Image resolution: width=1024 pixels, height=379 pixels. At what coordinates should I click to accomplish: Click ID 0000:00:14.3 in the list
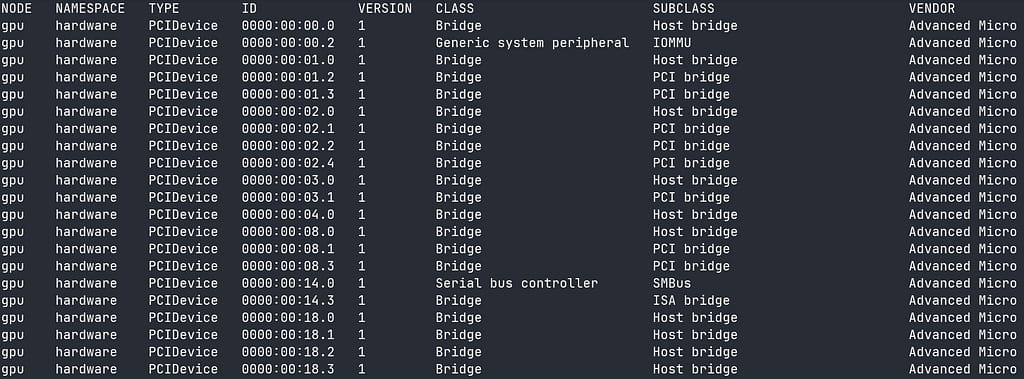coord(288,301)
